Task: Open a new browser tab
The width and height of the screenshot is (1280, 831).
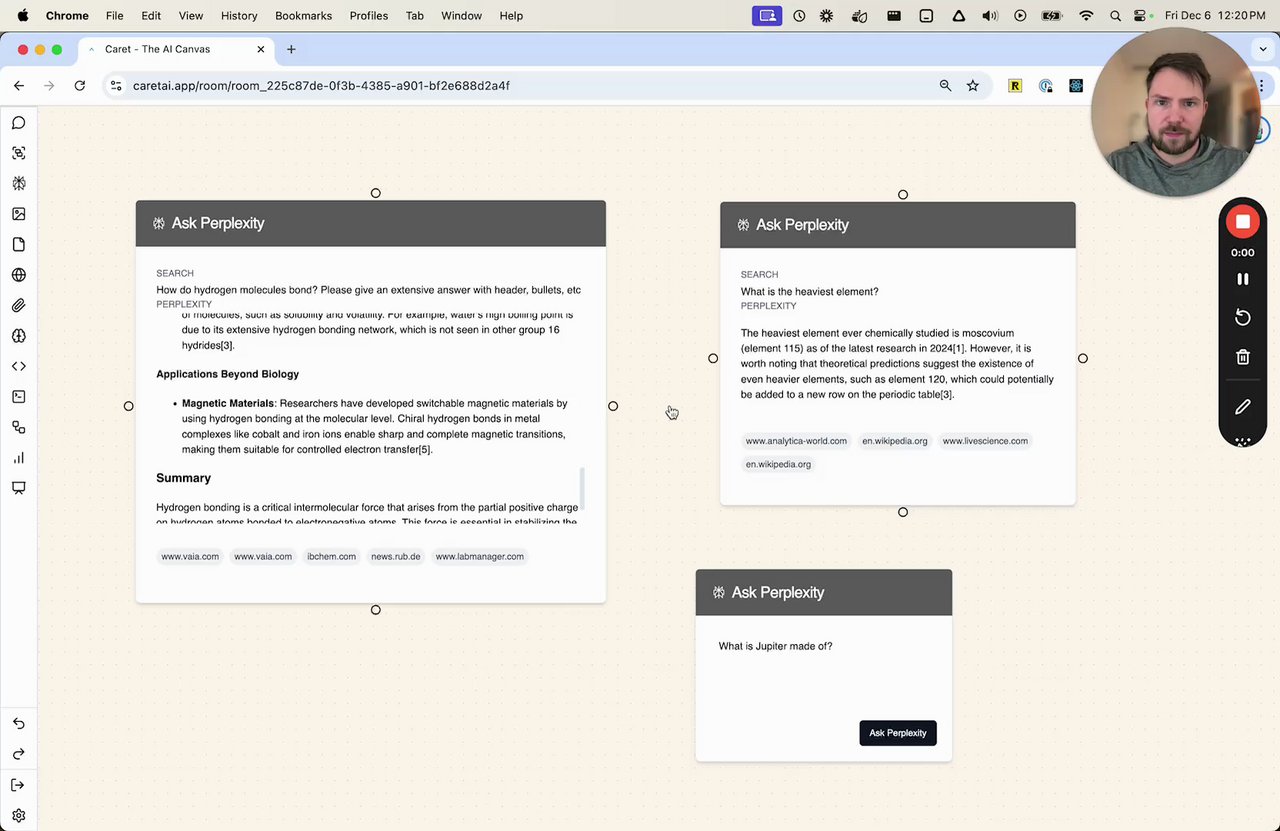Action: 291,49
